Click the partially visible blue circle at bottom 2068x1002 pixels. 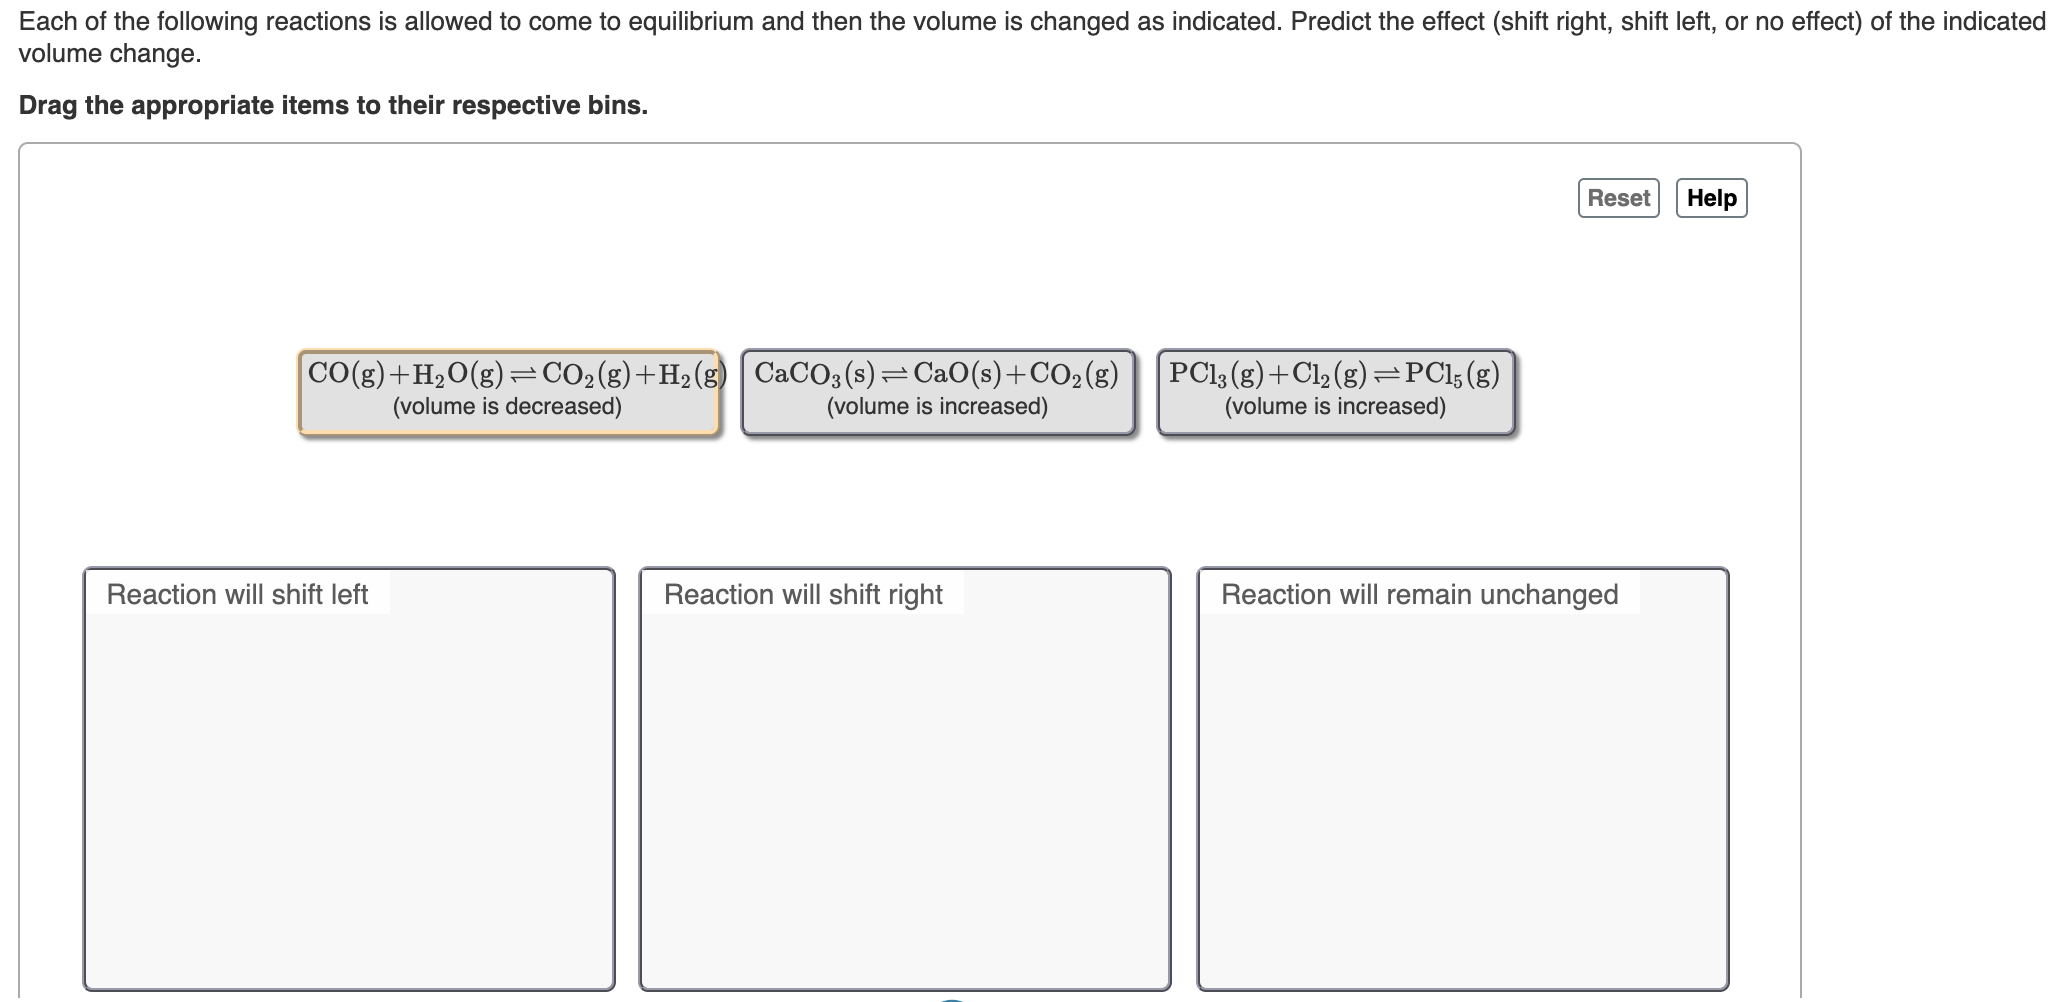pos(953,998)
